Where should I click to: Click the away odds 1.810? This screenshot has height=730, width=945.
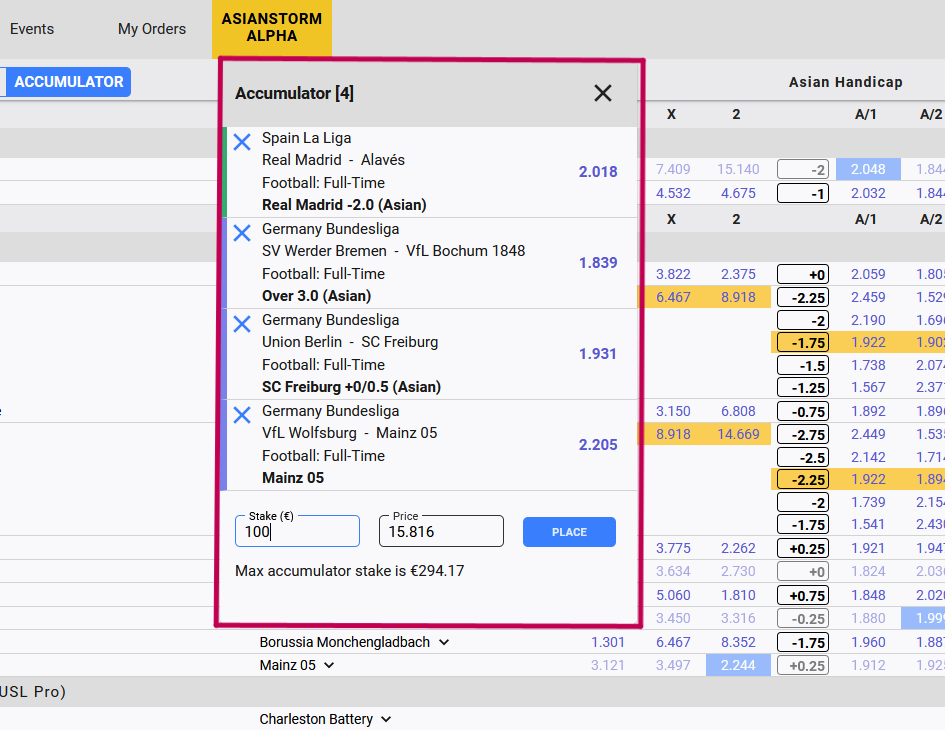(738, 596)
